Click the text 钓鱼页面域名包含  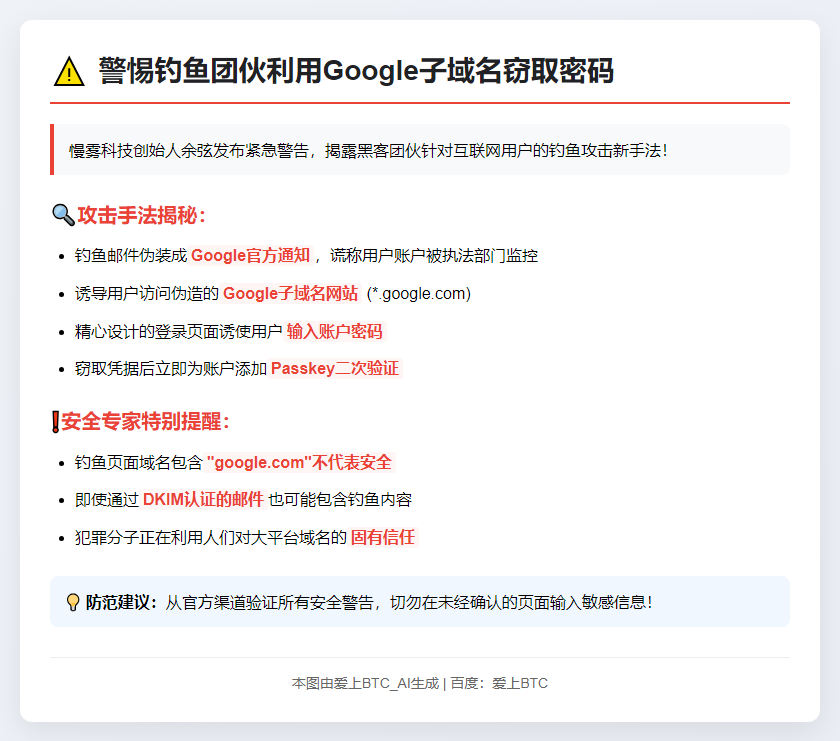(x=138, y=462)
